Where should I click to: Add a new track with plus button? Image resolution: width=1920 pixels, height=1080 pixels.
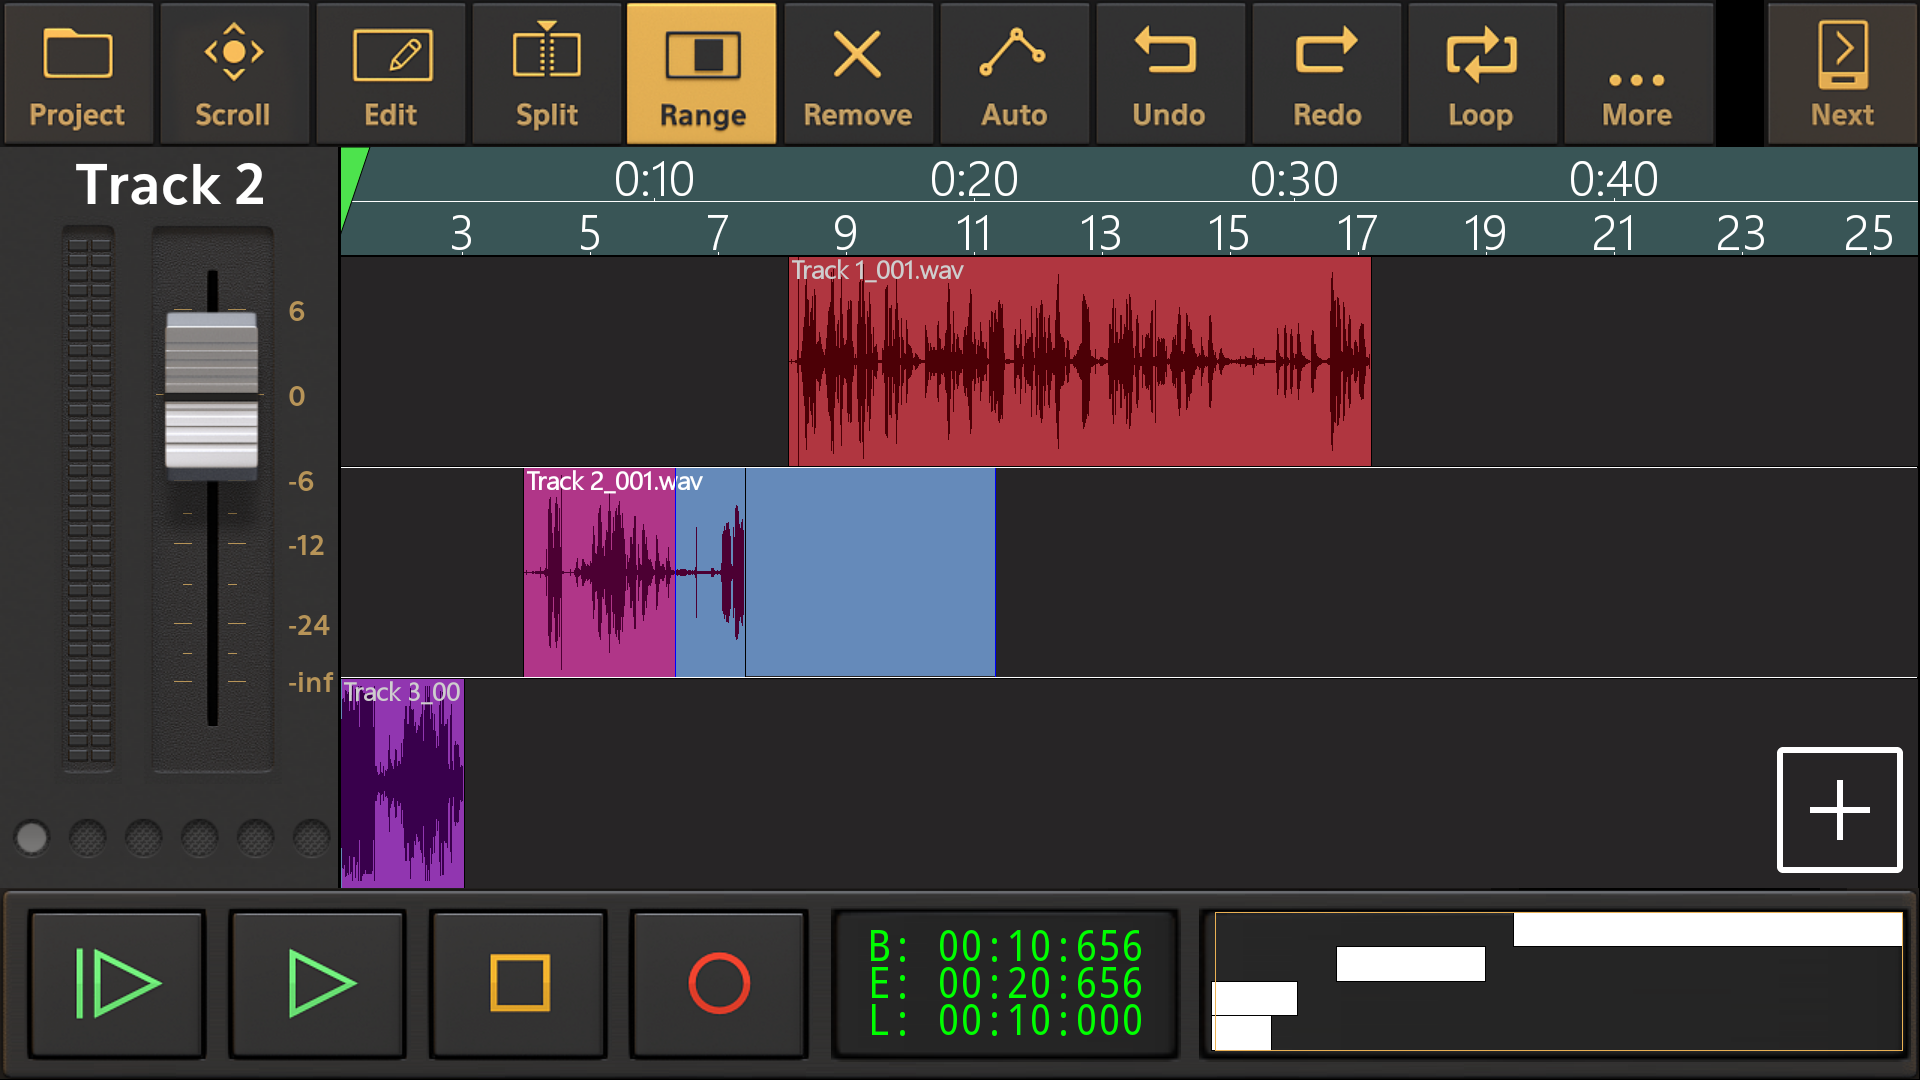[1839, 810]
